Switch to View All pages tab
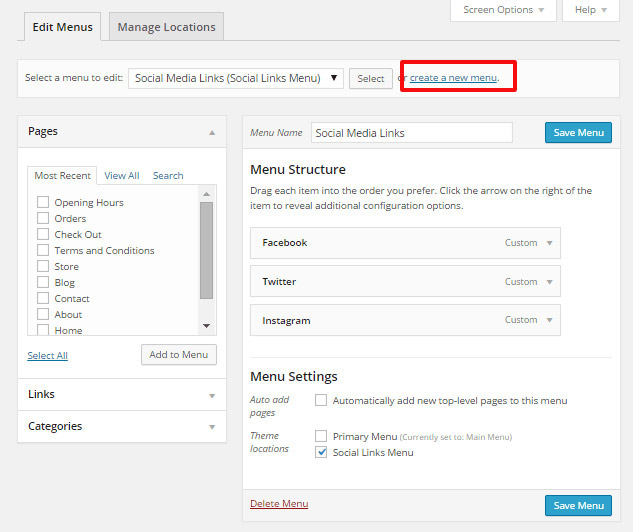This screenshot has width=633, height=532. coord(122,176)
